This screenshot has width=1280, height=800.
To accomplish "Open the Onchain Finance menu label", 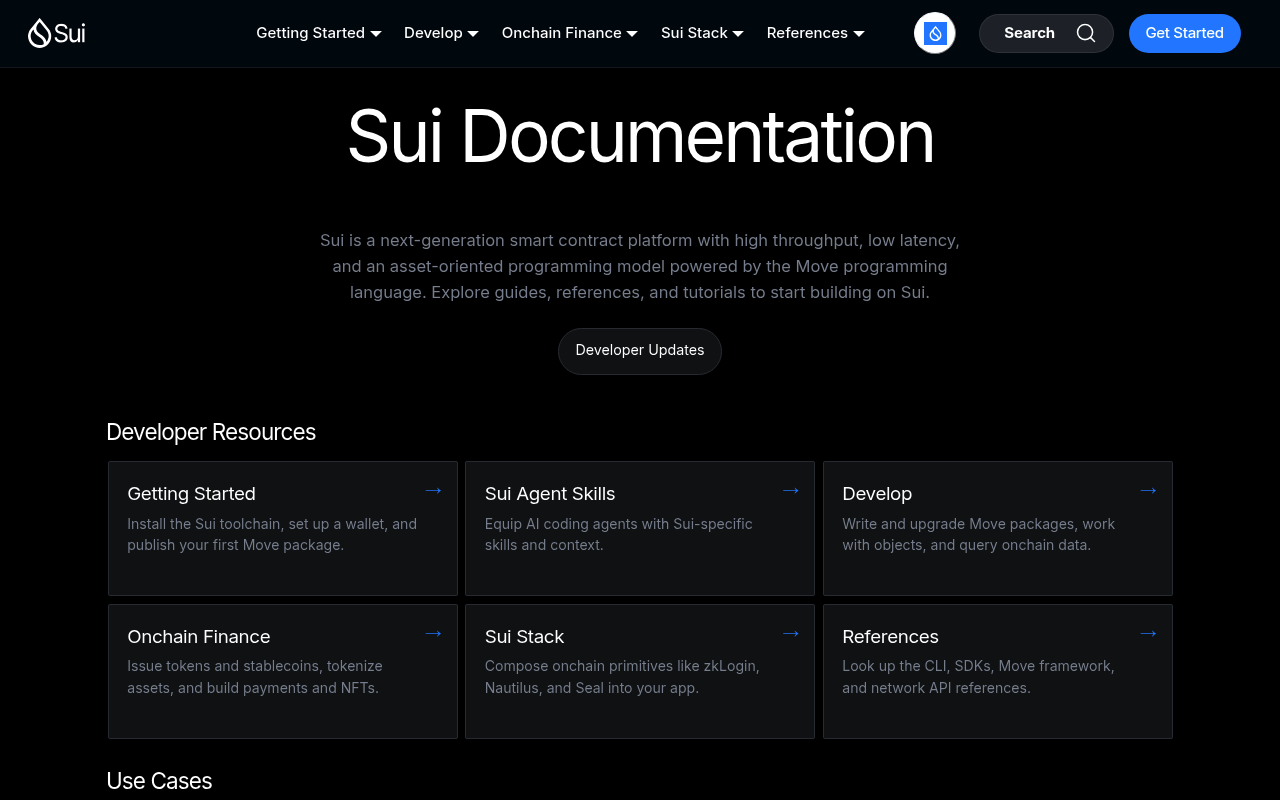I will point(562,33).
